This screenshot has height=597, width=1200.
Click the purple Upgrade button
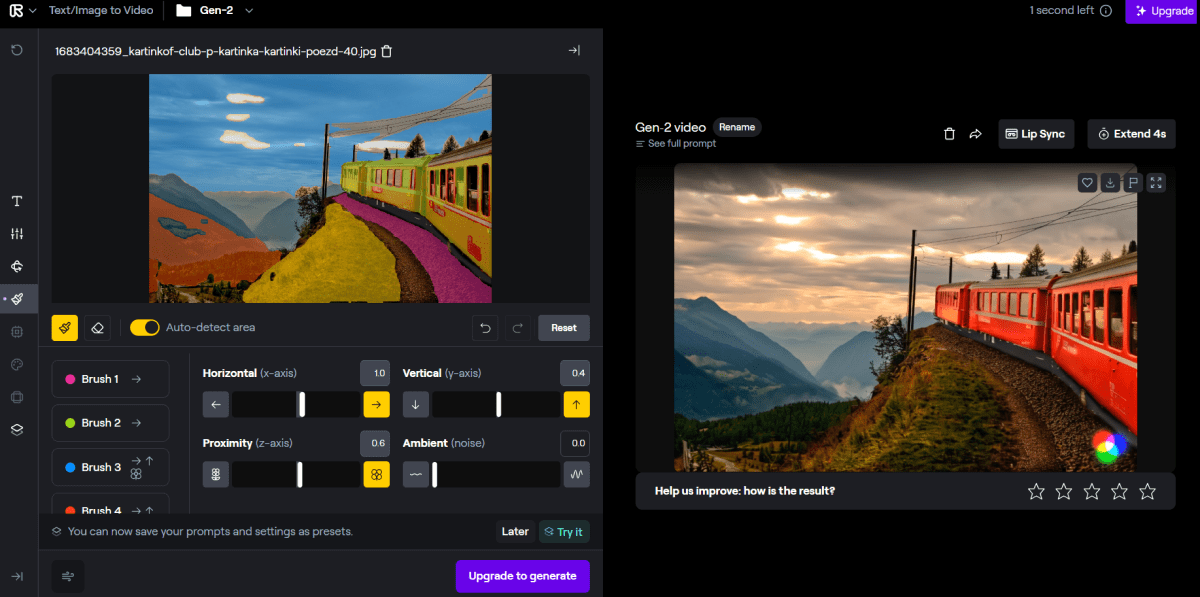1162,11
